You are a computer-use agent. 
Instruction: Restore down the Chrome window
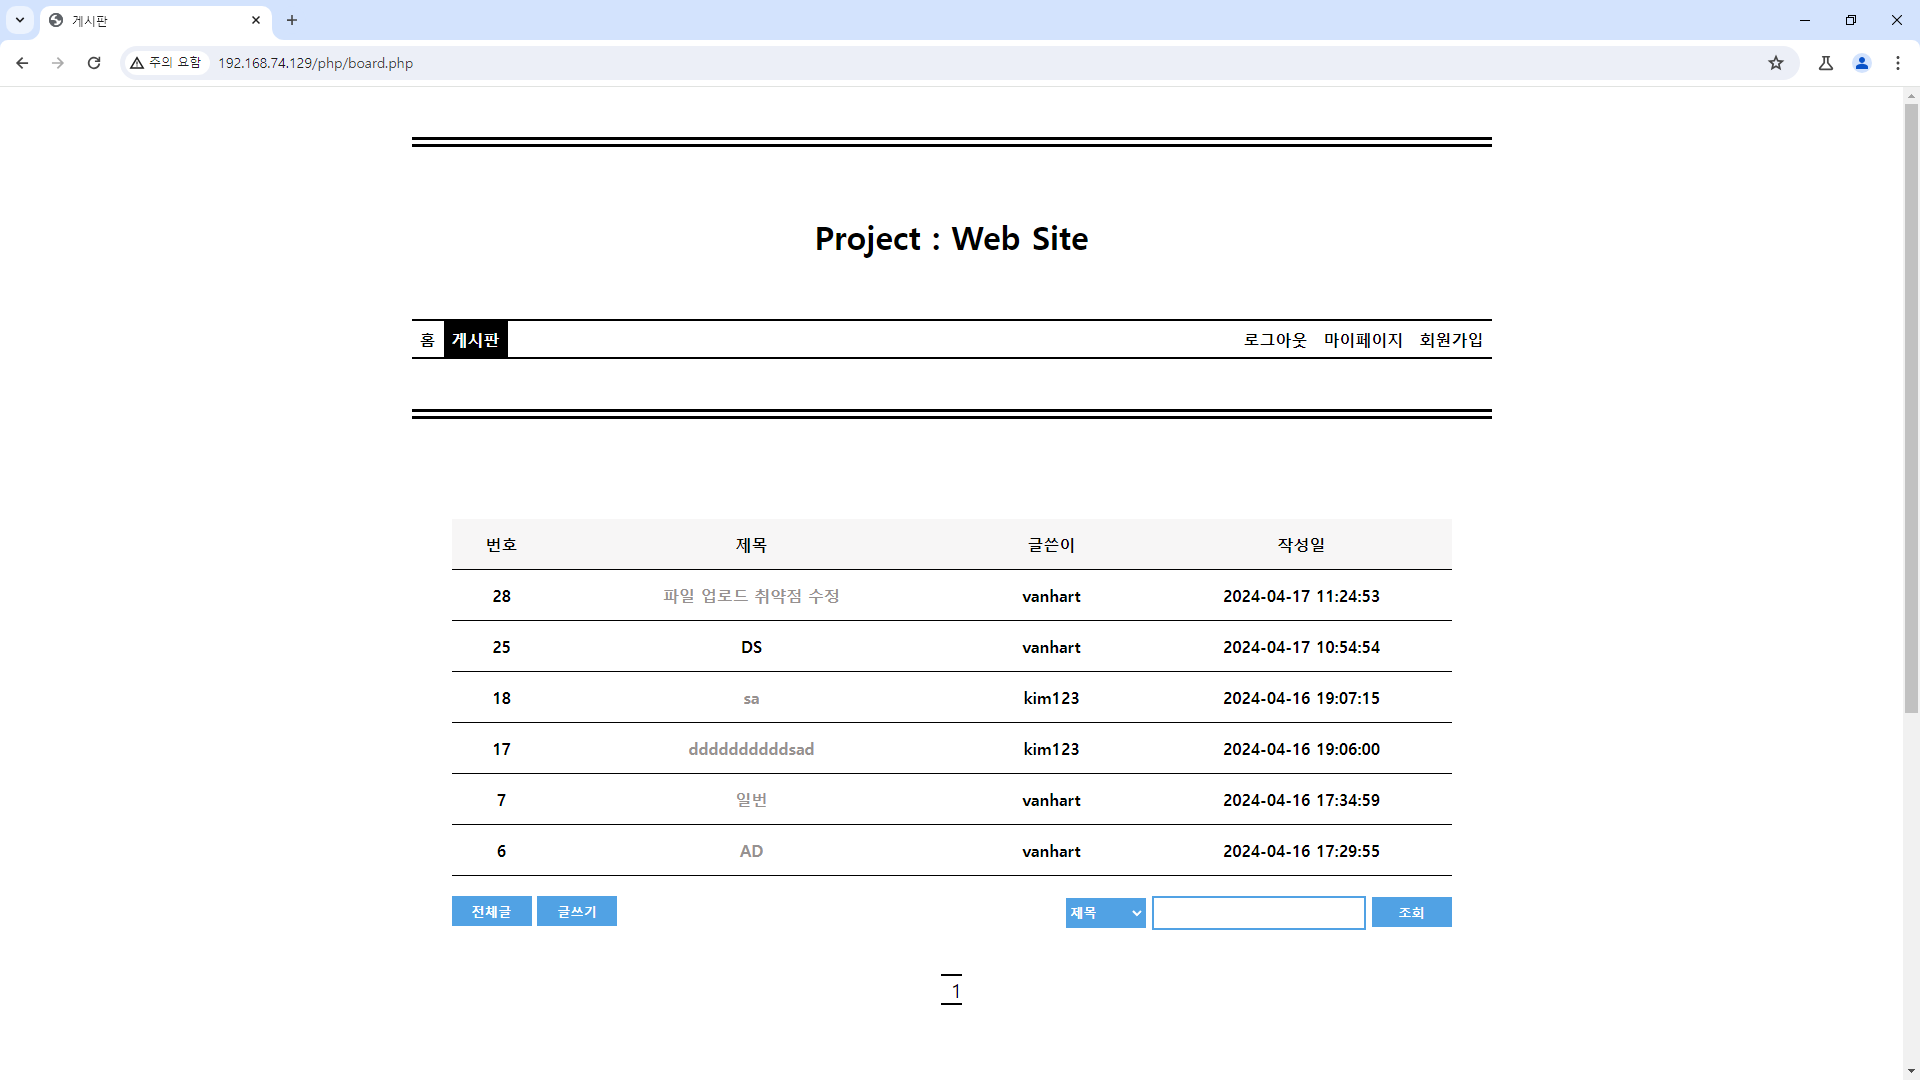(1851, 20)
